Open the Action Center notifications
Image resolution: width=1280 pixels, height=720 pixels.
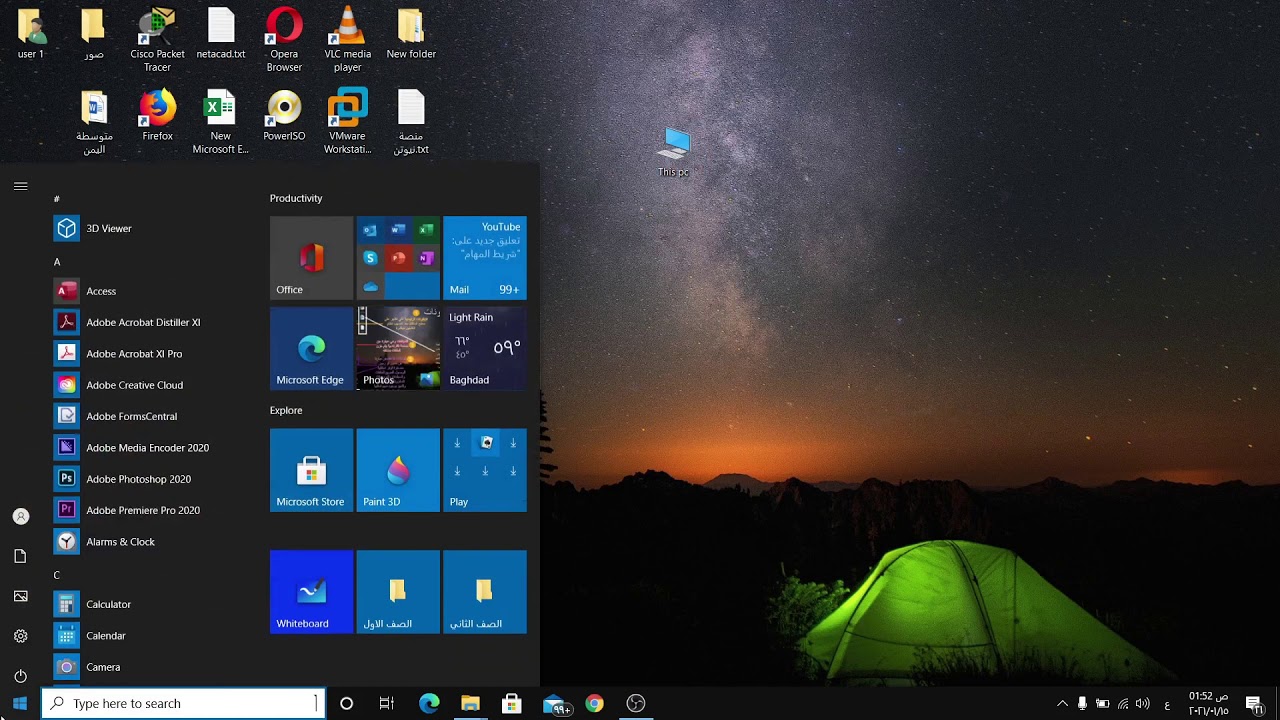point(1254,704)
